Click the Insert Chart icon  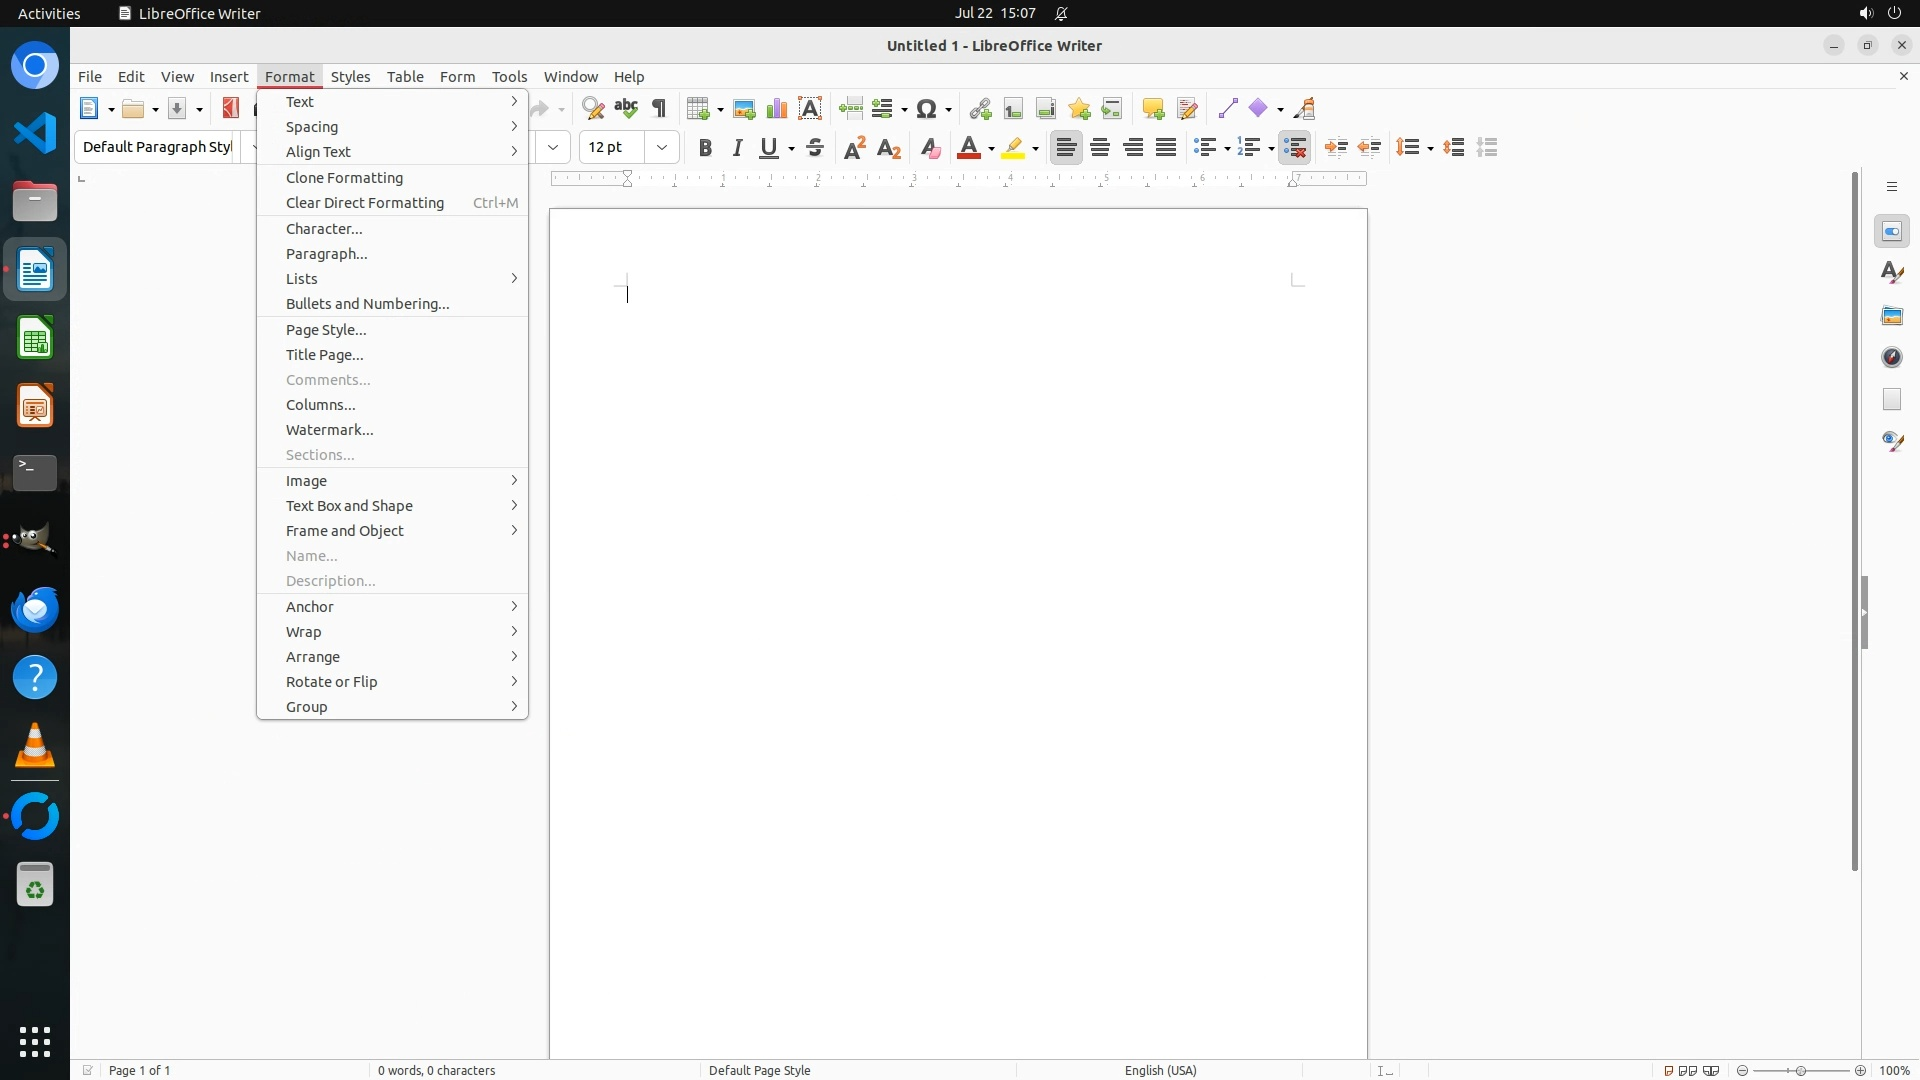777,109
